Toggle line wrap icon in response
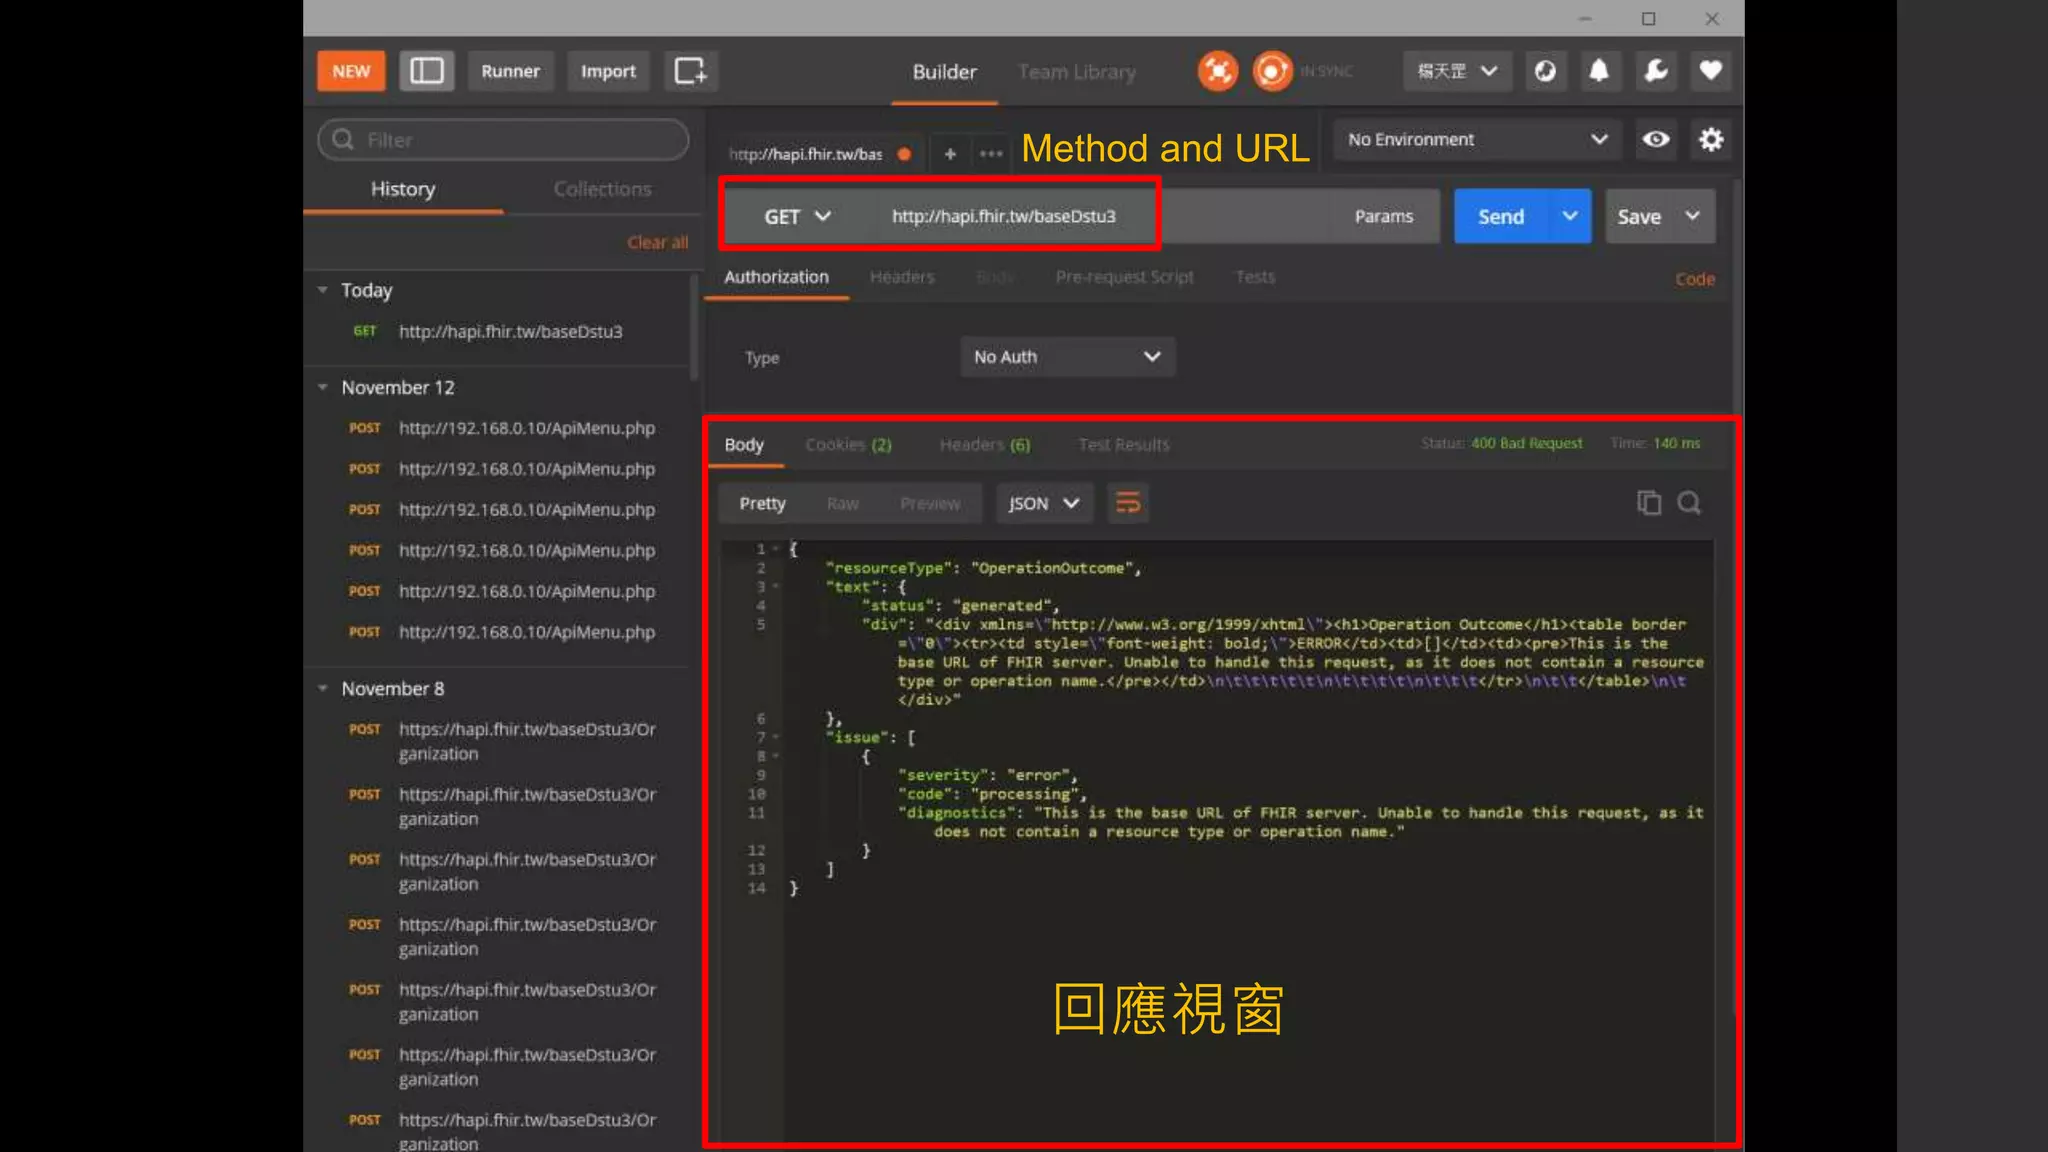The image size is (2048, 1152). [x=1128, y=503]
